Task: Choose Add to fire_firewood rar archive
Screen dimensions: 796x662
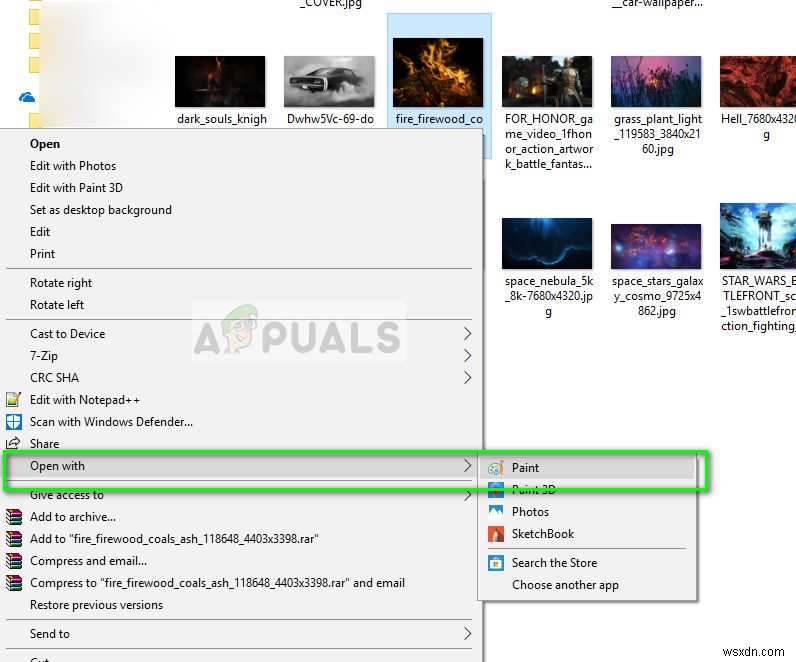Action: coord(174,539)
